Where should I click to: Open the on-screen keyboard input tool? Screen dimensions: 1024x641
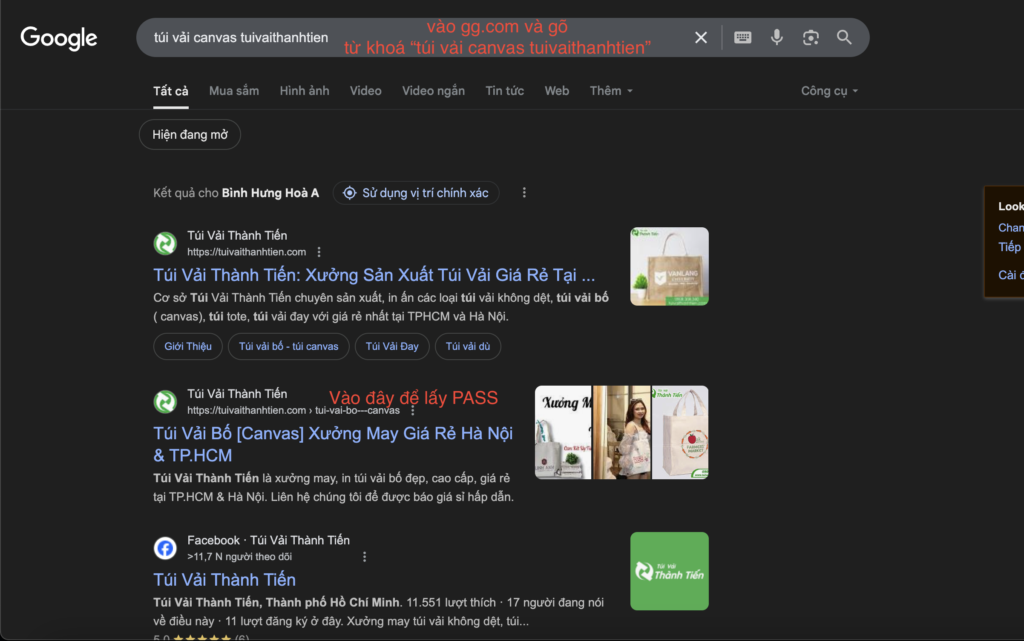743,38
